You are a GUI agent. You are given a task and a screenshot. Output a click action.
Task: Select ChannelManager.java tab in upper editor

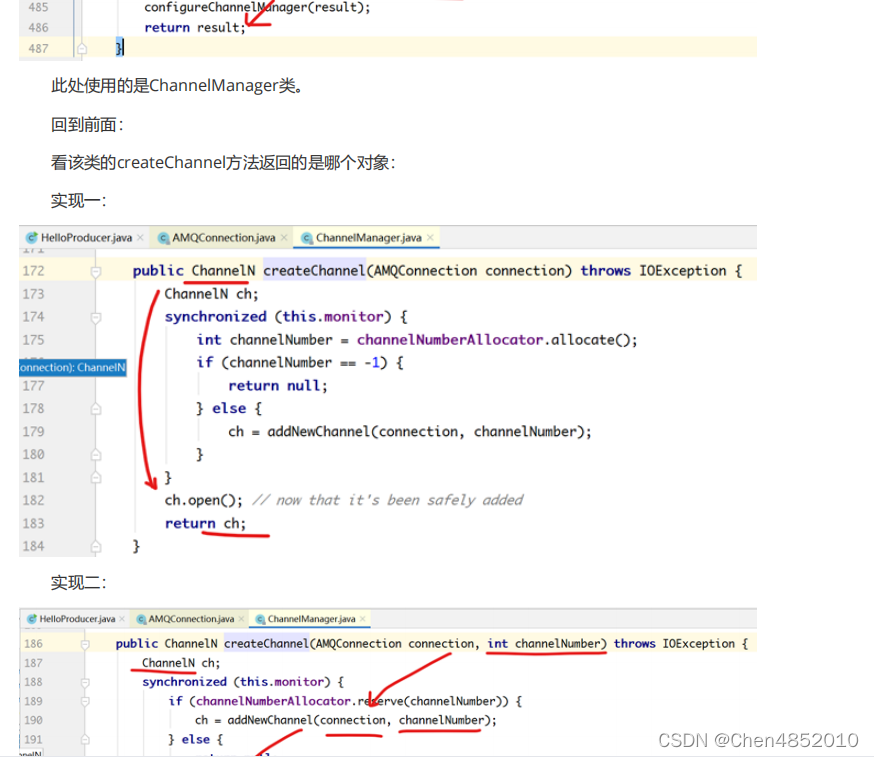click(368, 238)
